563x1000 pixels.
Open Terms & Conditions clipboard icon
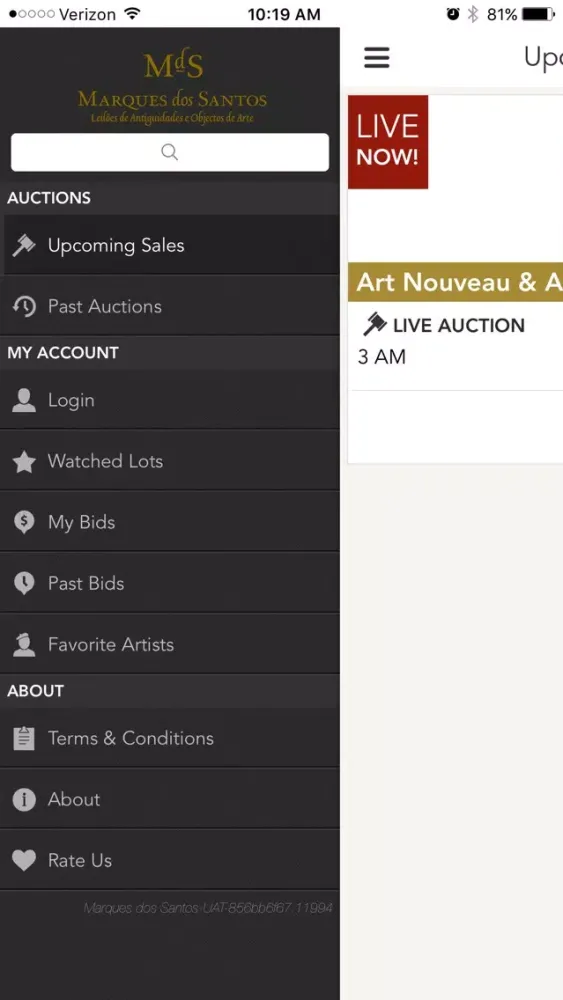tap(24, 739)
